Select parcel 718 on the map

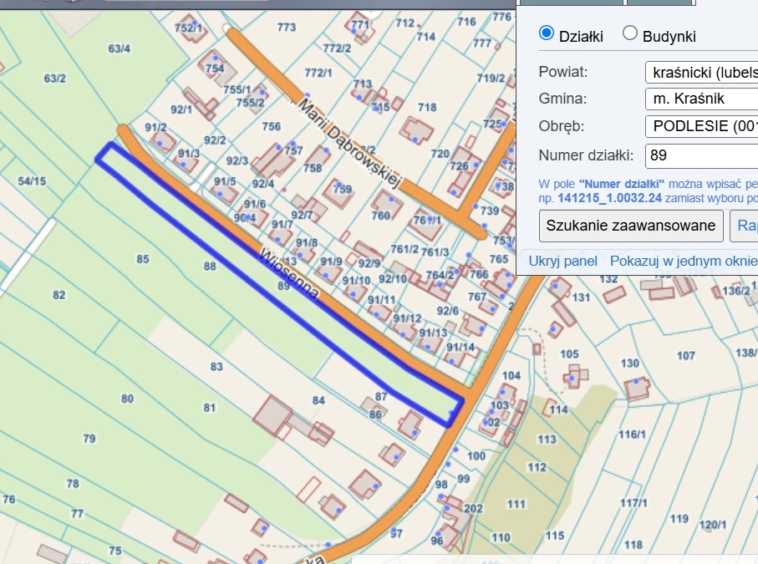427,107
